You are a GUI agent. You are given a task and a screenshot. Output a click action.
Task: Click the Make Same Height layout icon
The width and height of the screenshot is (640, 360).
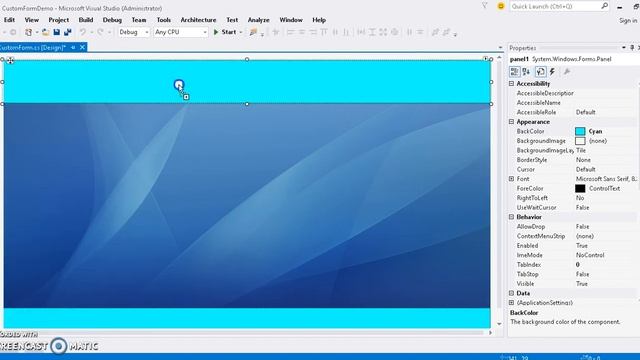372,32
